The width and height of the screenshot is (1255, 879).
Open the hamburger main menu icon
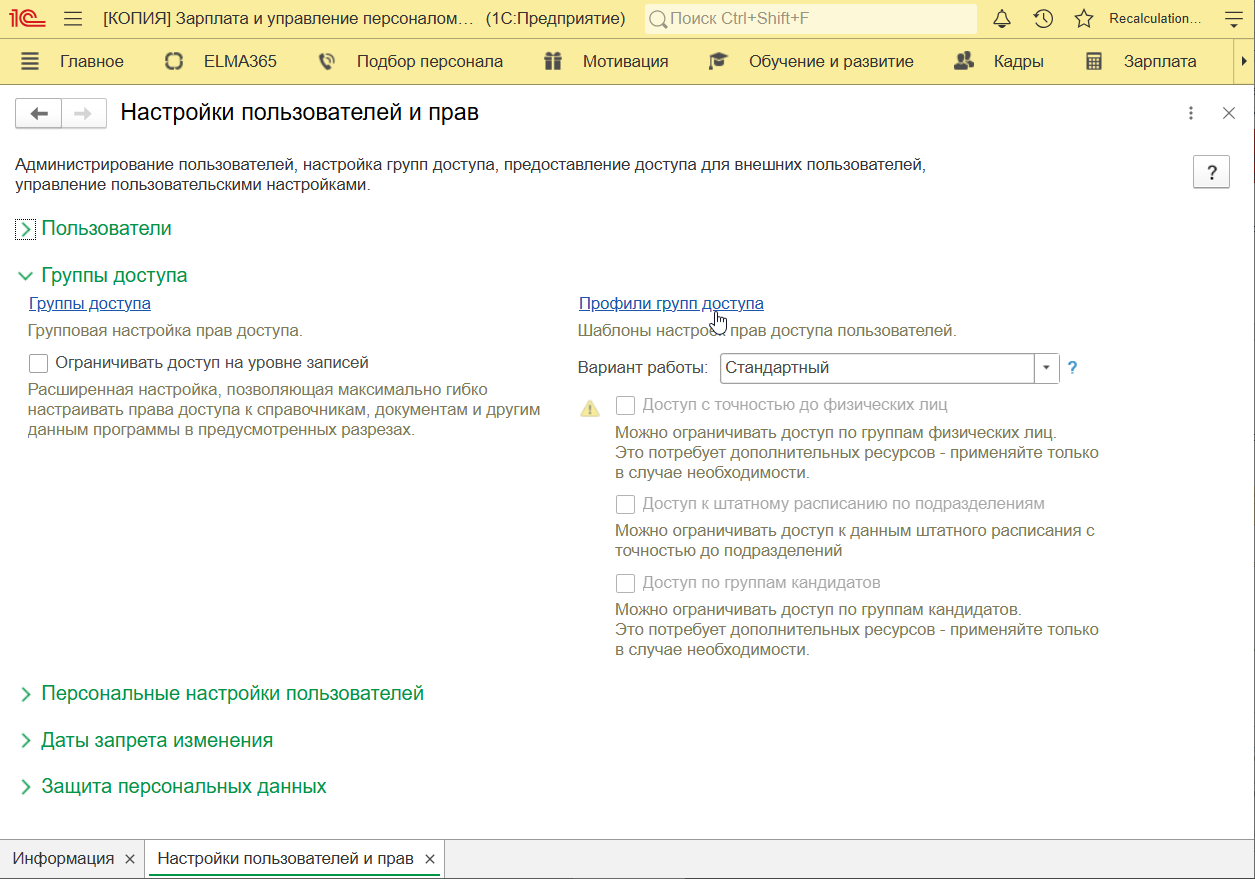point(73,19)
